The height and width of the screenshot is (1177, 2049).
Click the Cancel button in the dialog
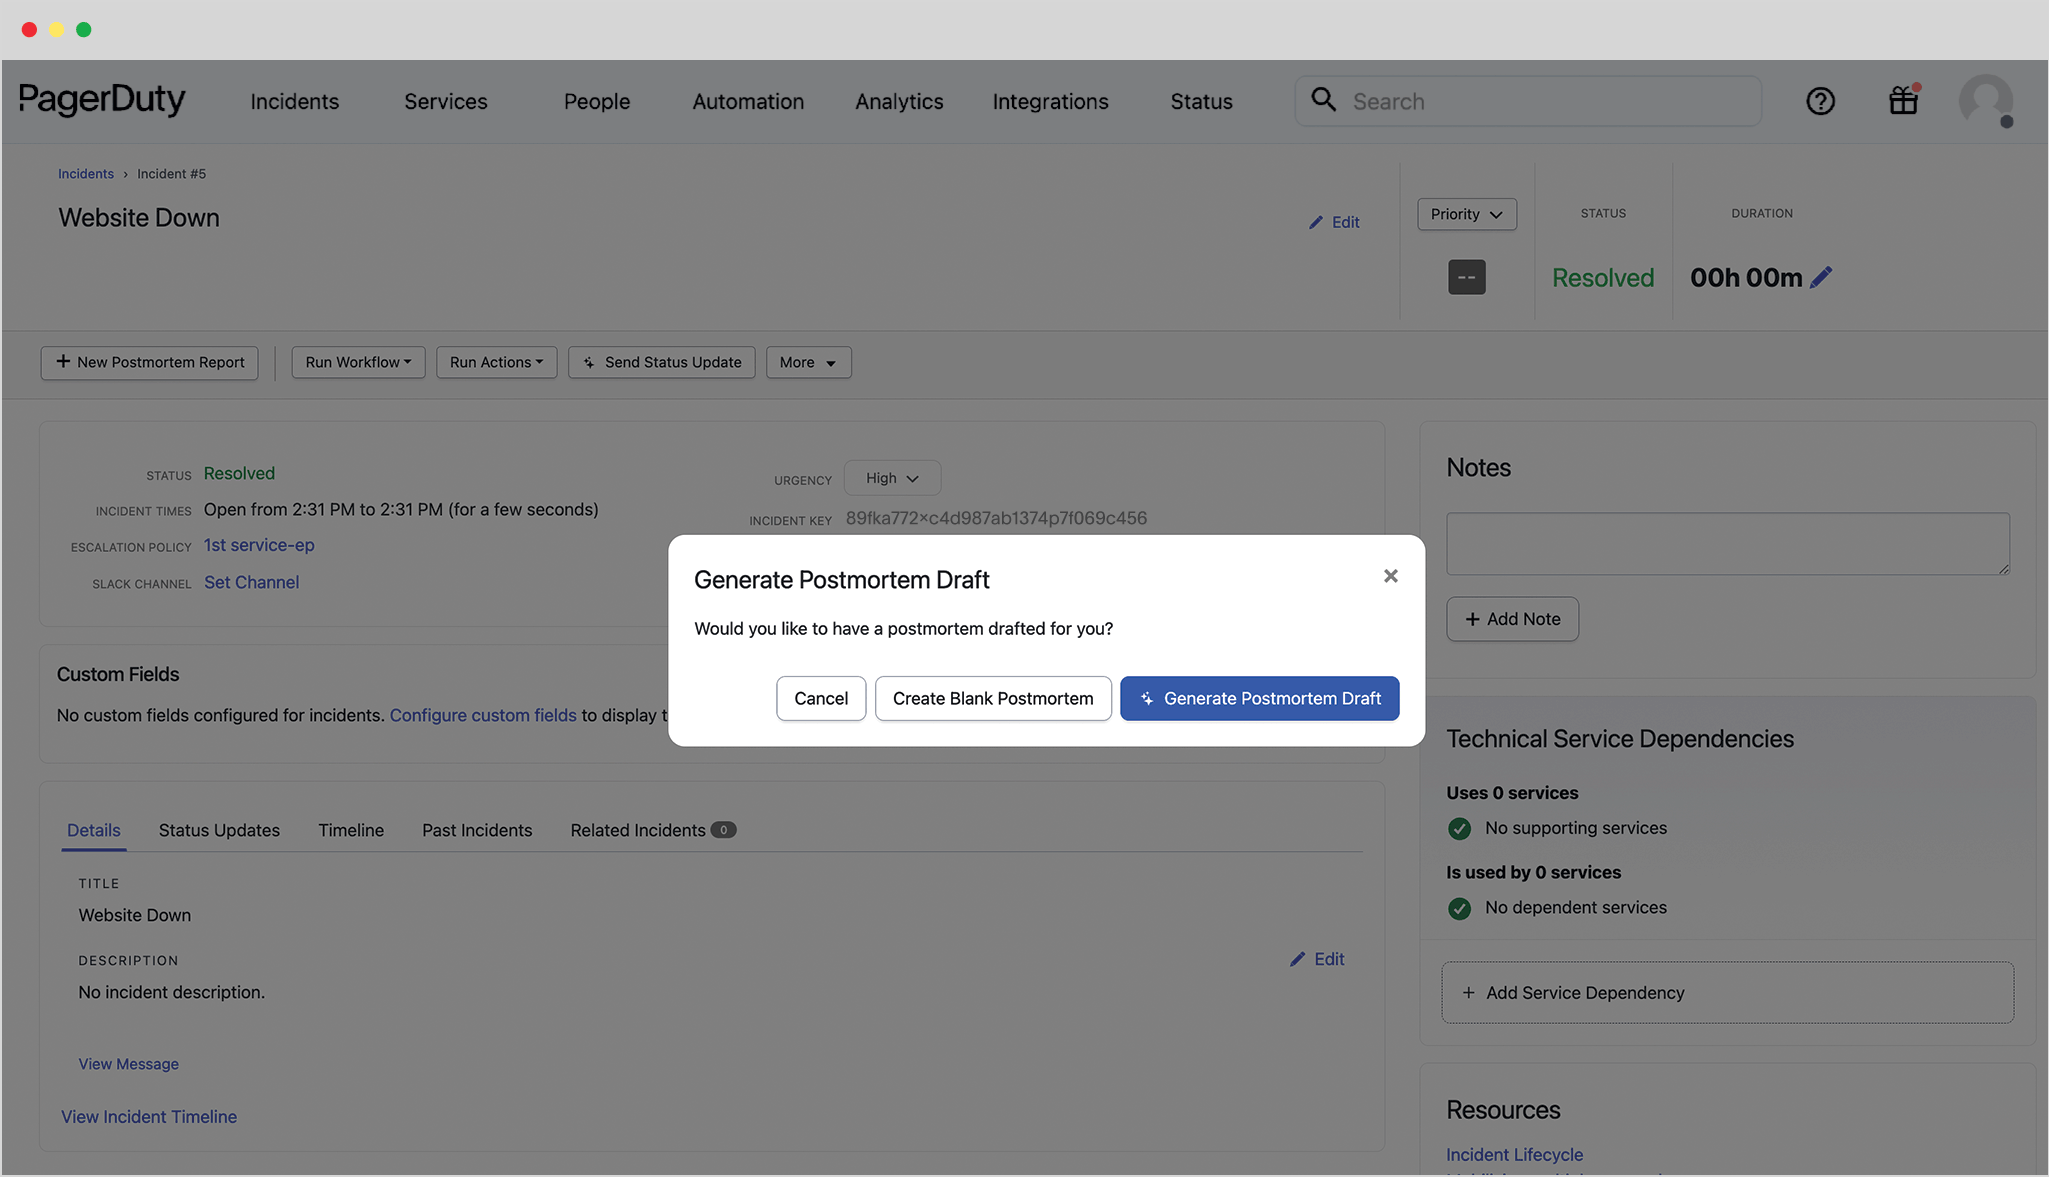[821, 698]
